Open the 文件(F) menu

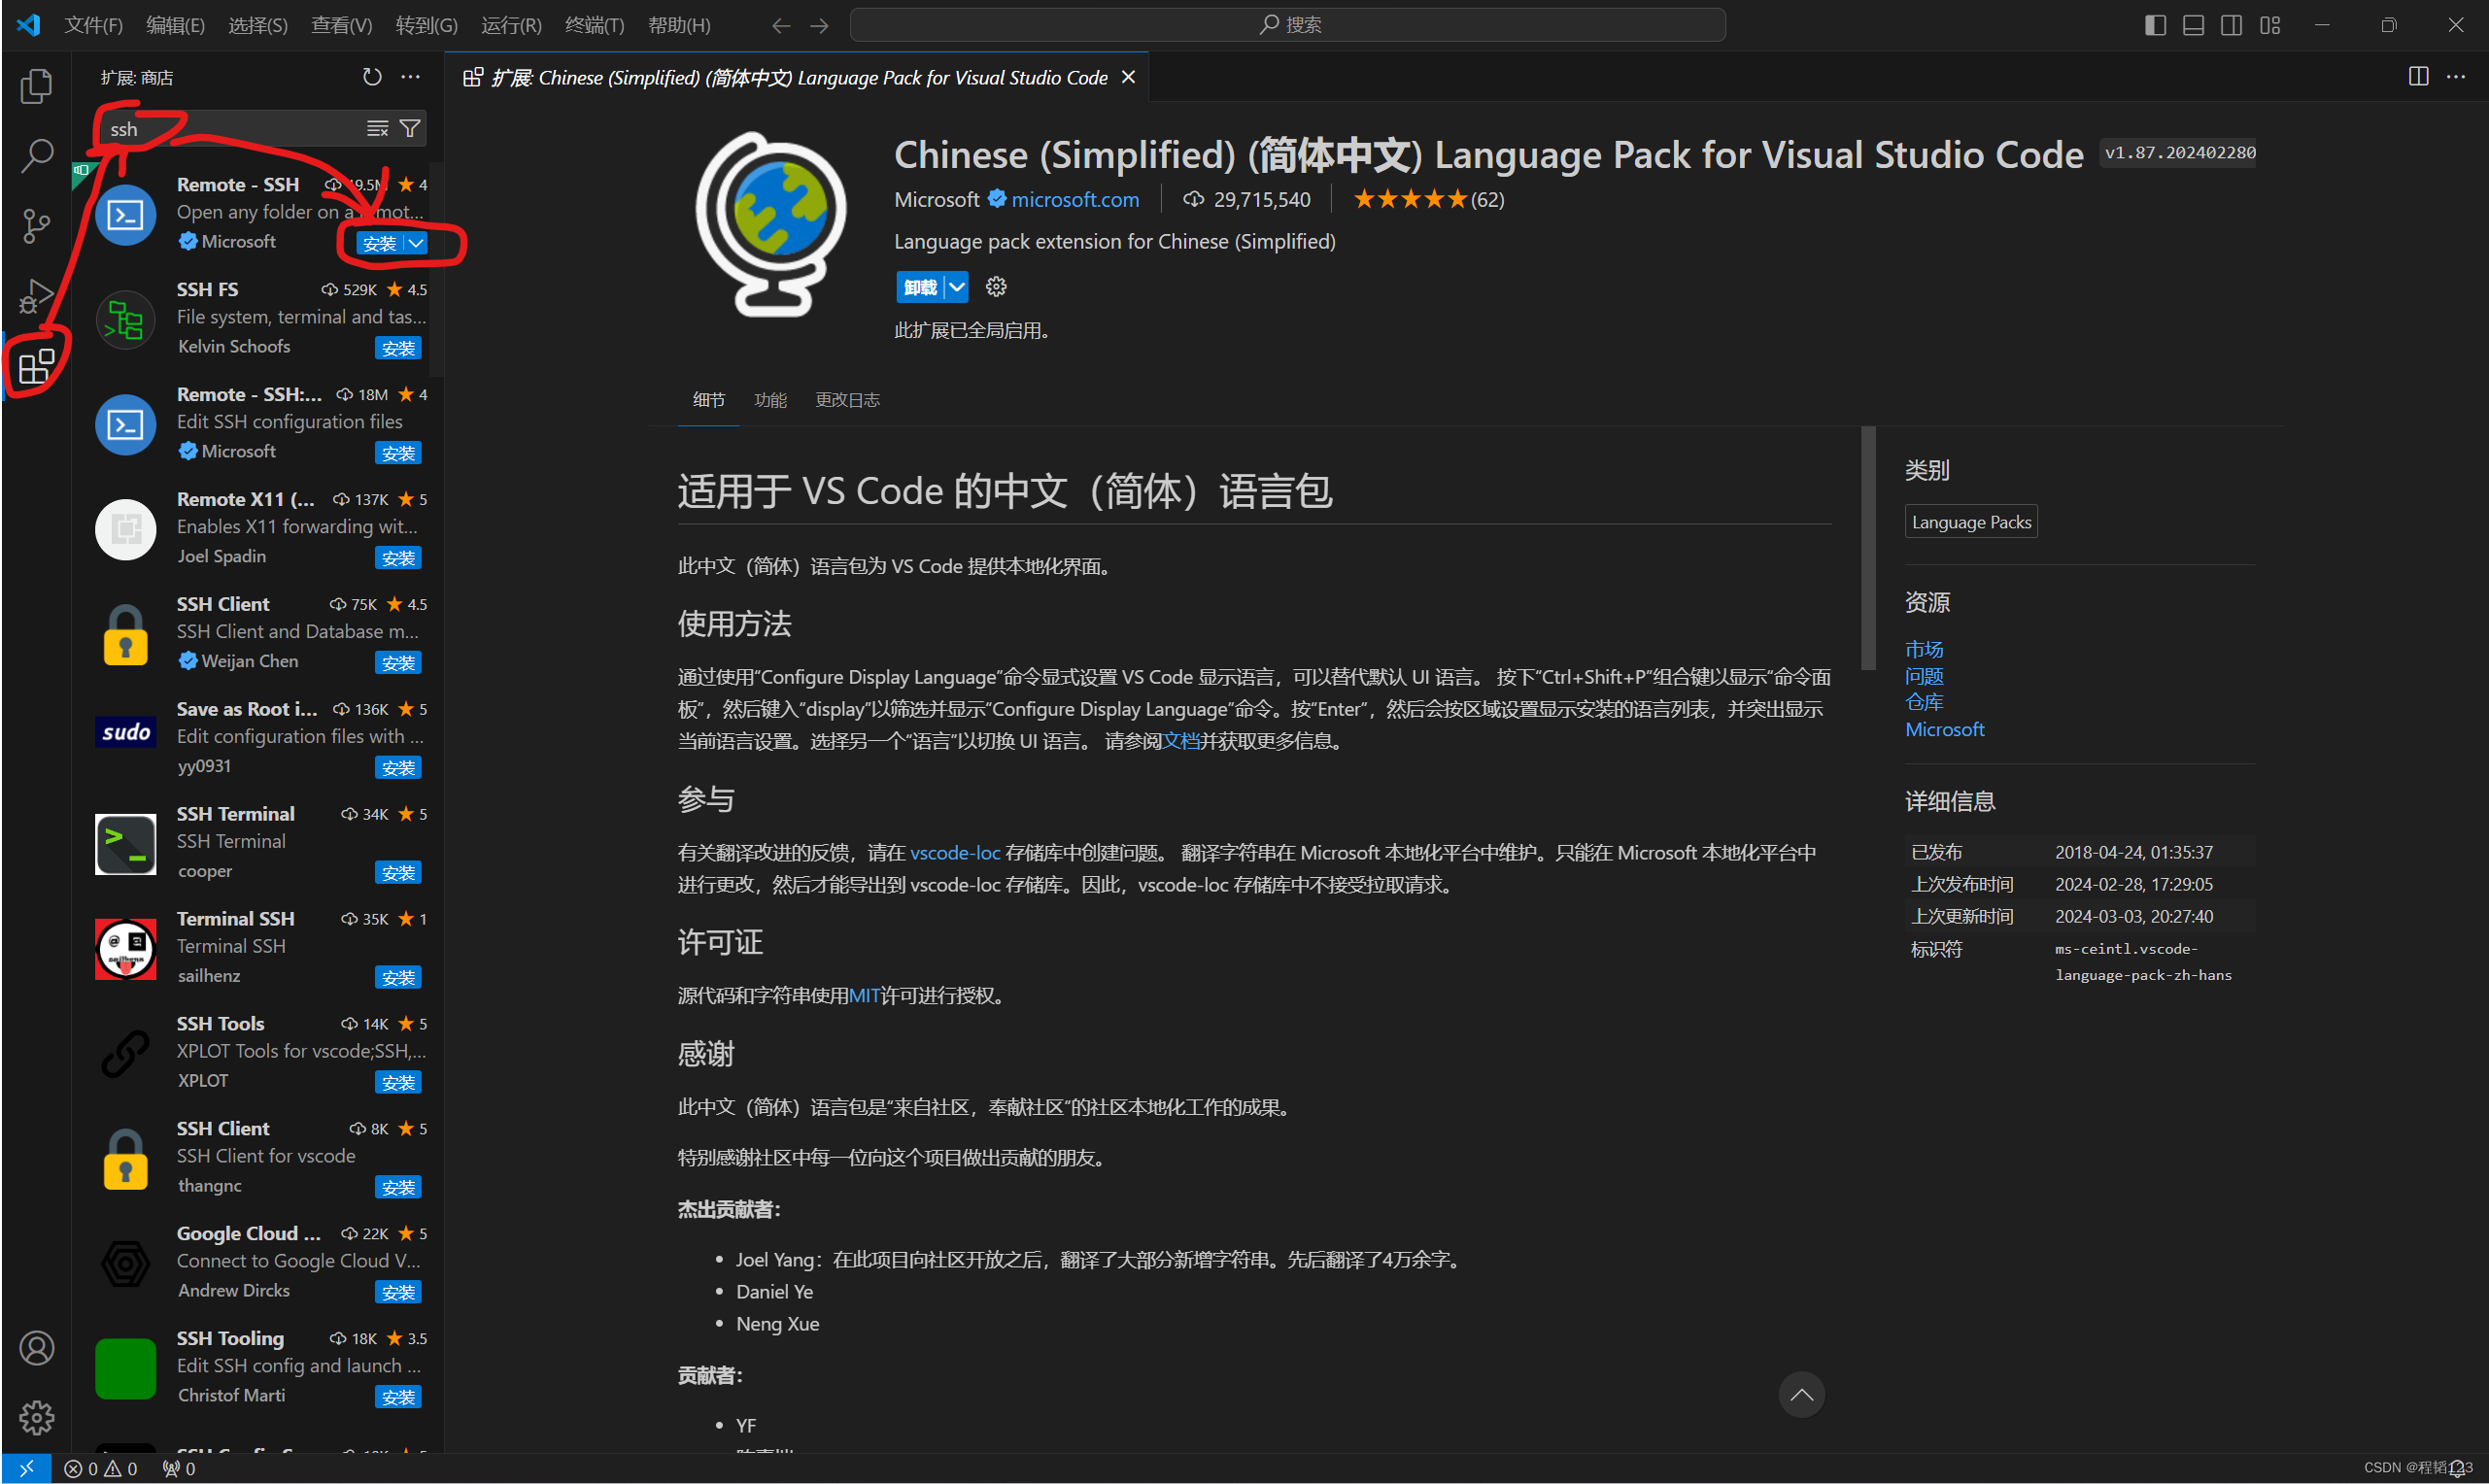(x=93, y=25)
